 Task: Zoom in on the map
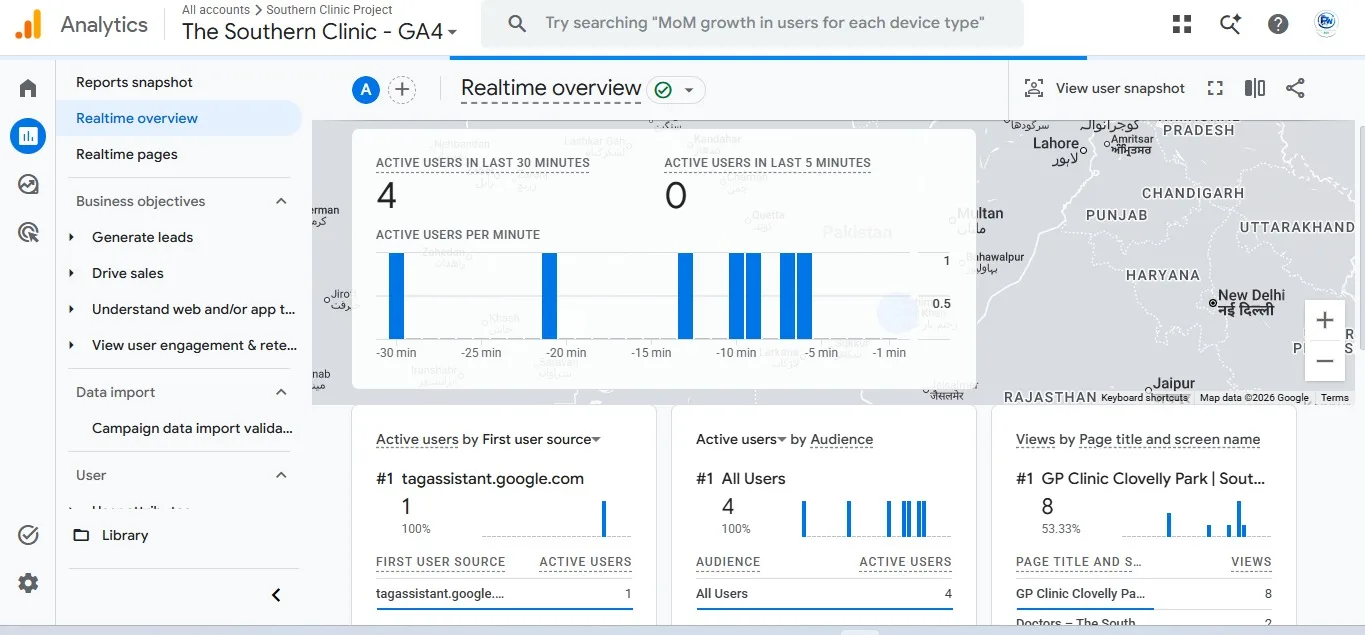[x=1325, y=321]
